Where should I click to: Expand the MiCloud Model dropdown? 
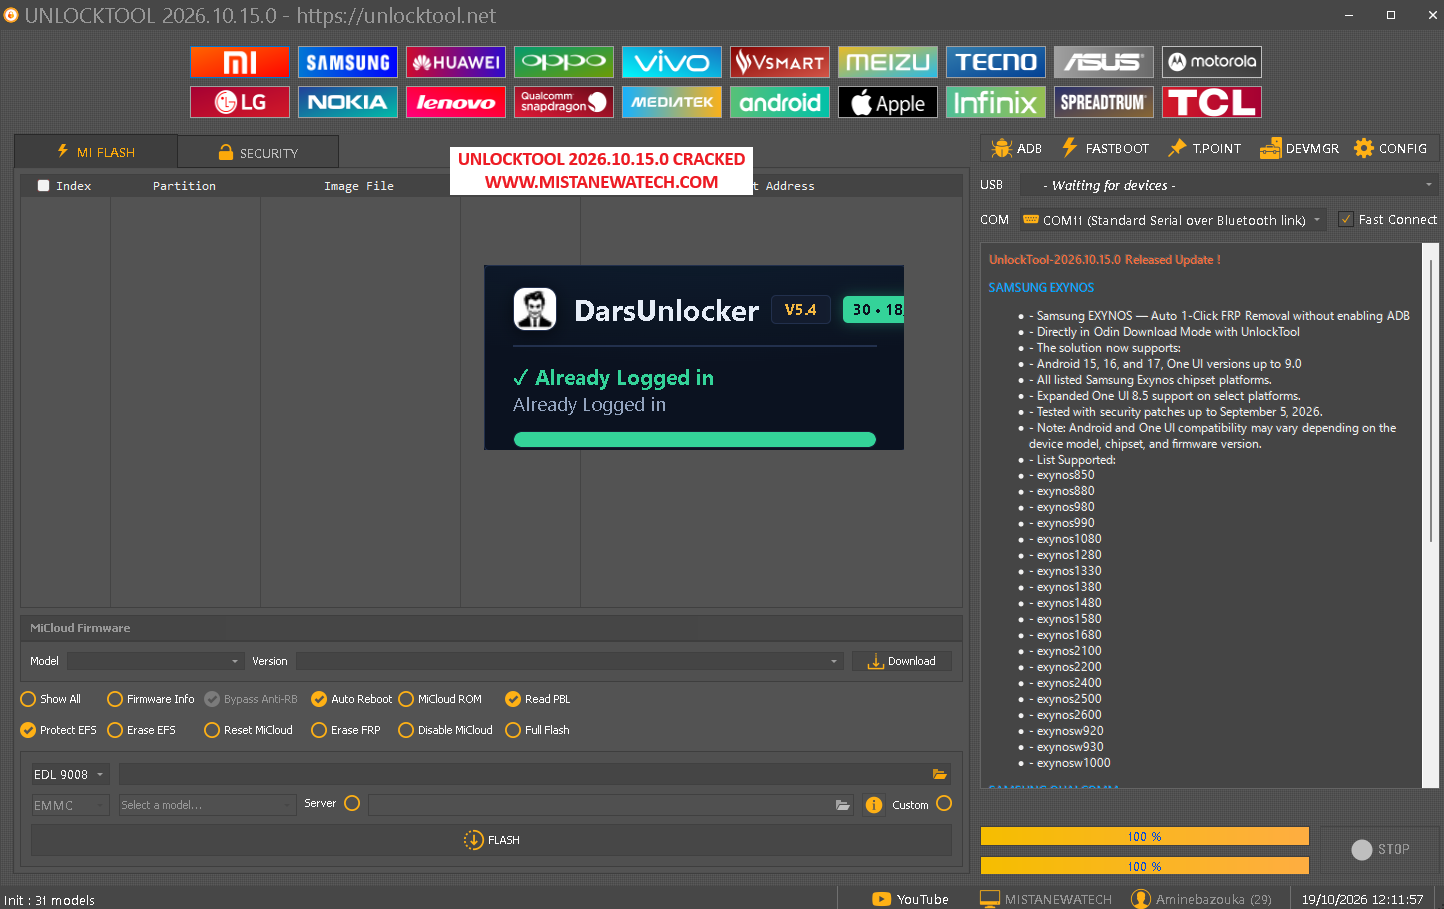(x=155, y=661)
